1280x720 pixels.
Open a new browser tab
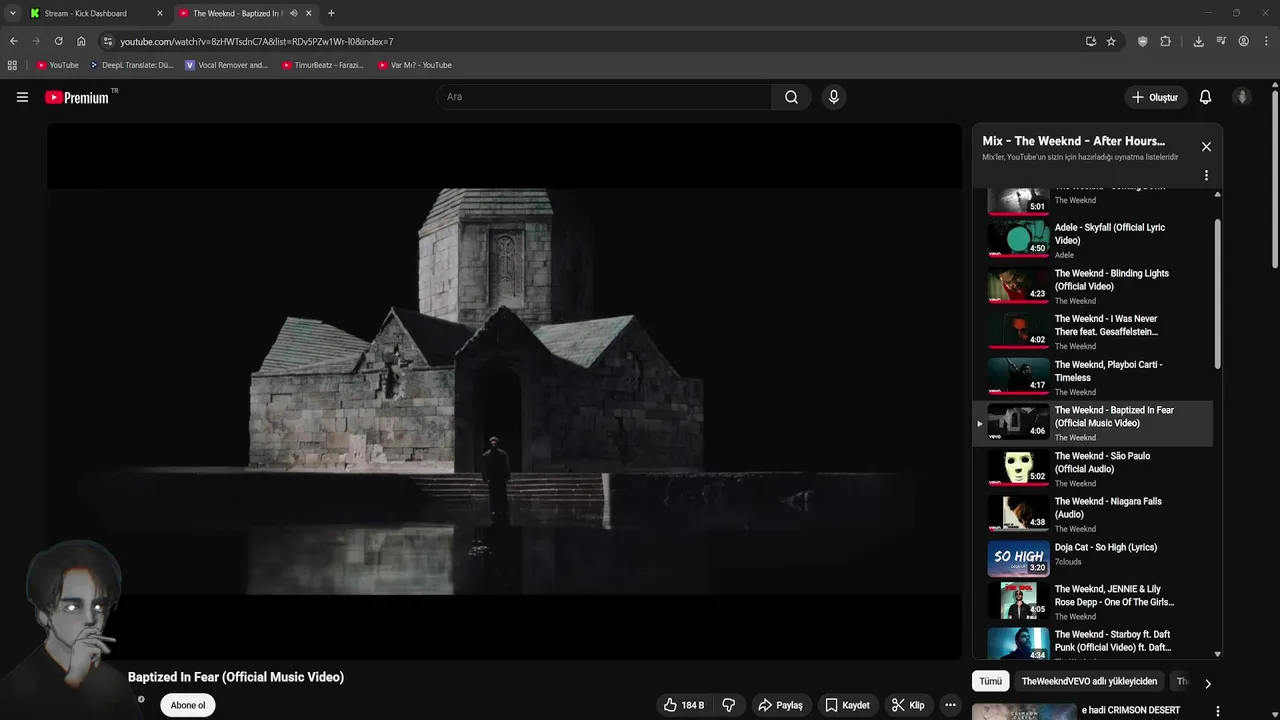pos(331,13)
